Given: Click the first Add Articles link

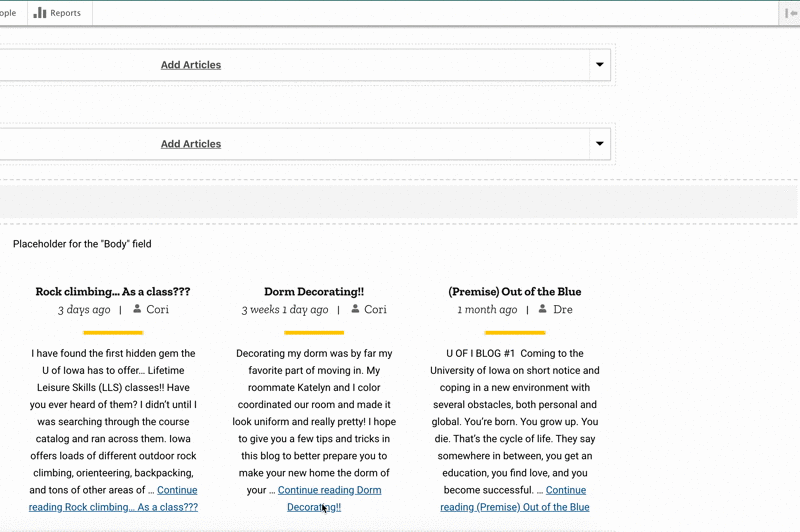Looking at the screenshot, I should click(x=191, y=65).
